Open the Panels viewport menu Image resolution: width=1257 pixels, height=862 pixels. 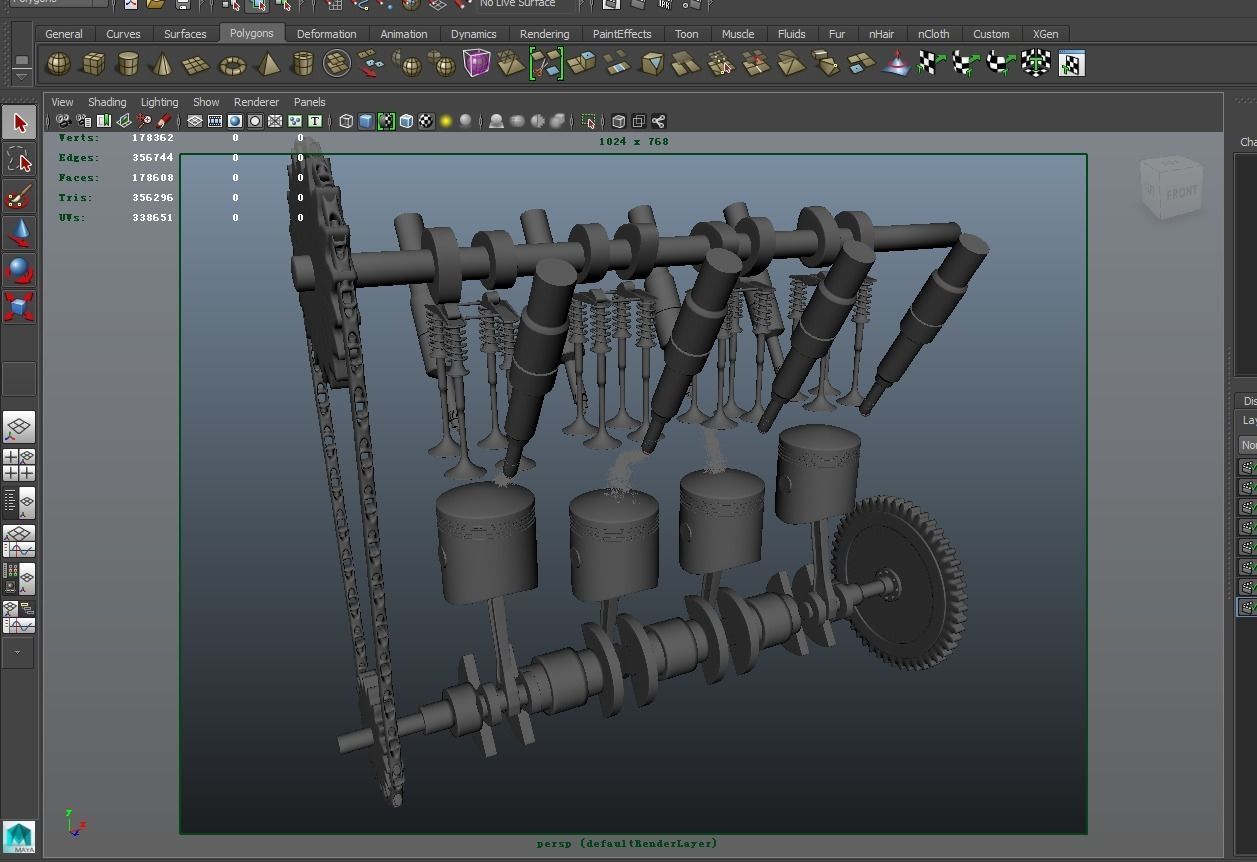pos(309,101)
